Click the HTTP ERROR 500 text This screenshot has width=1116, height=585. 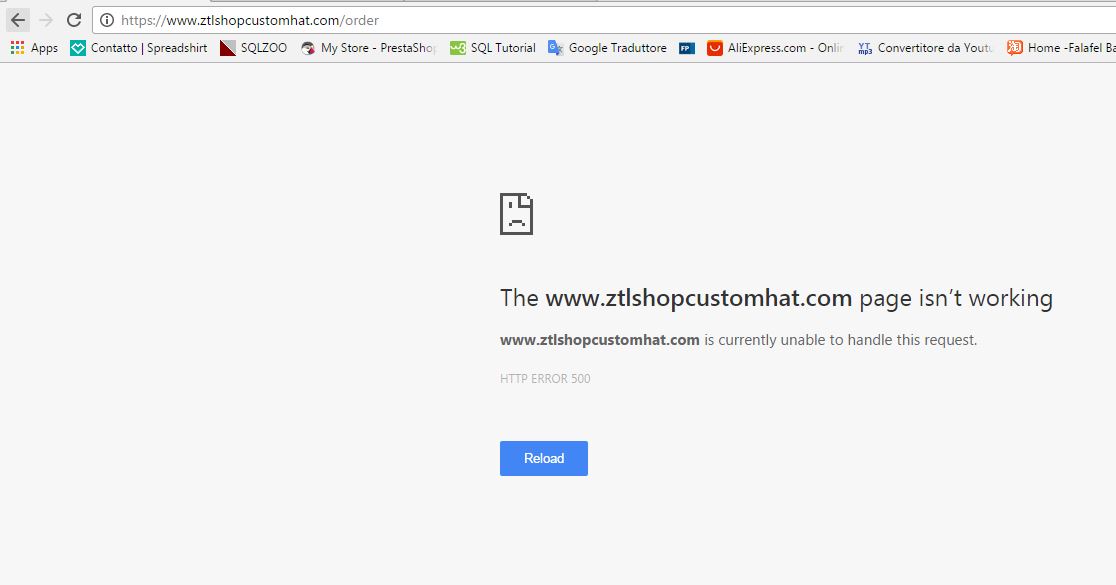(x=545, y=379)
